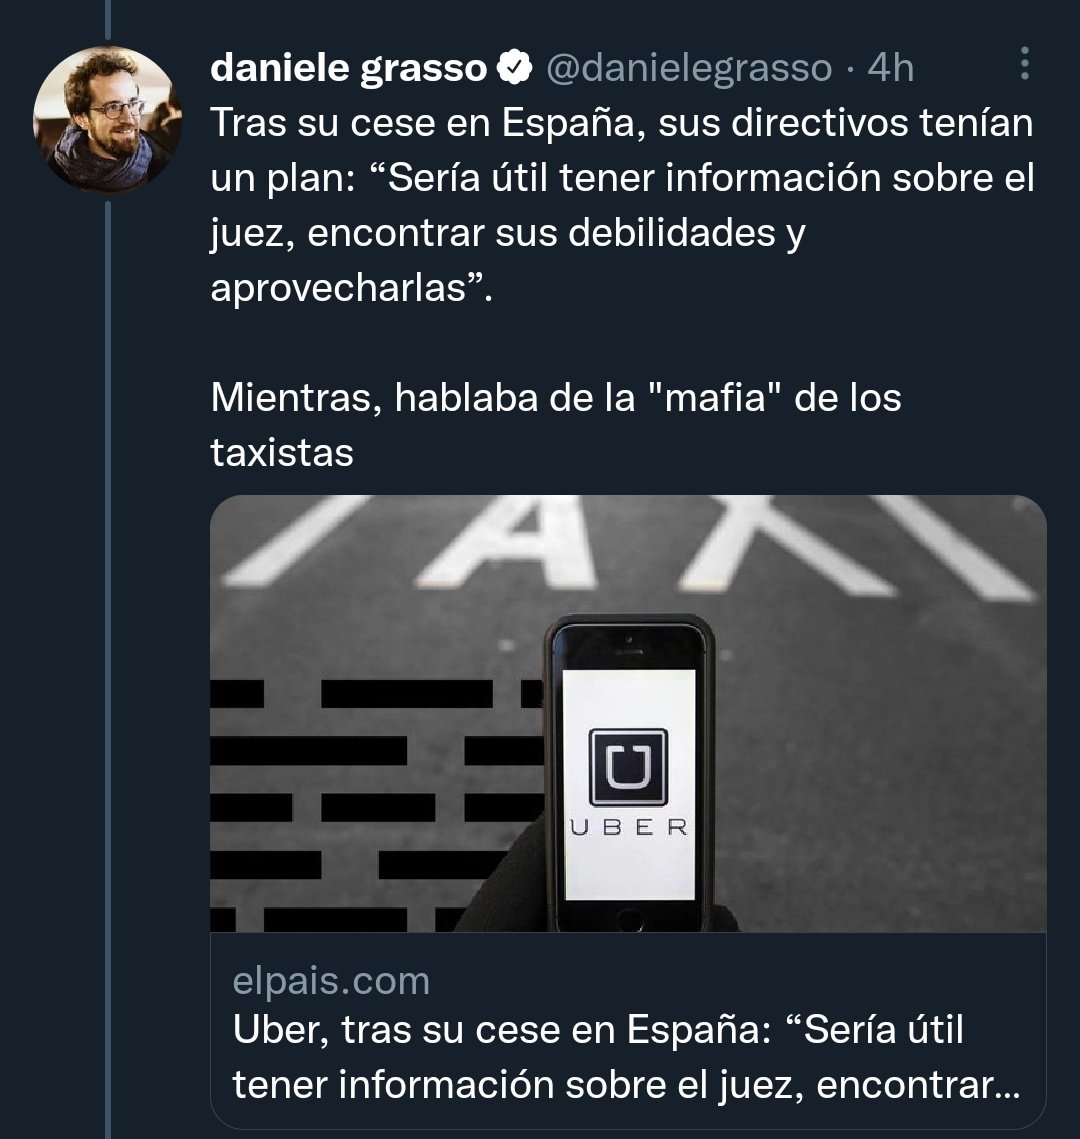Click the 4h timestamp

click(x=890, y=68)
